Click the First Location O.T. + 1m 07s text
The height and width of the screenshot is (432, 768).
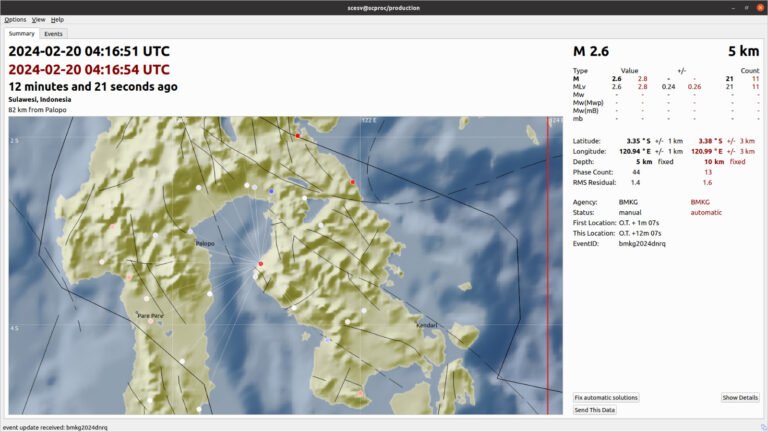[639, 223]
